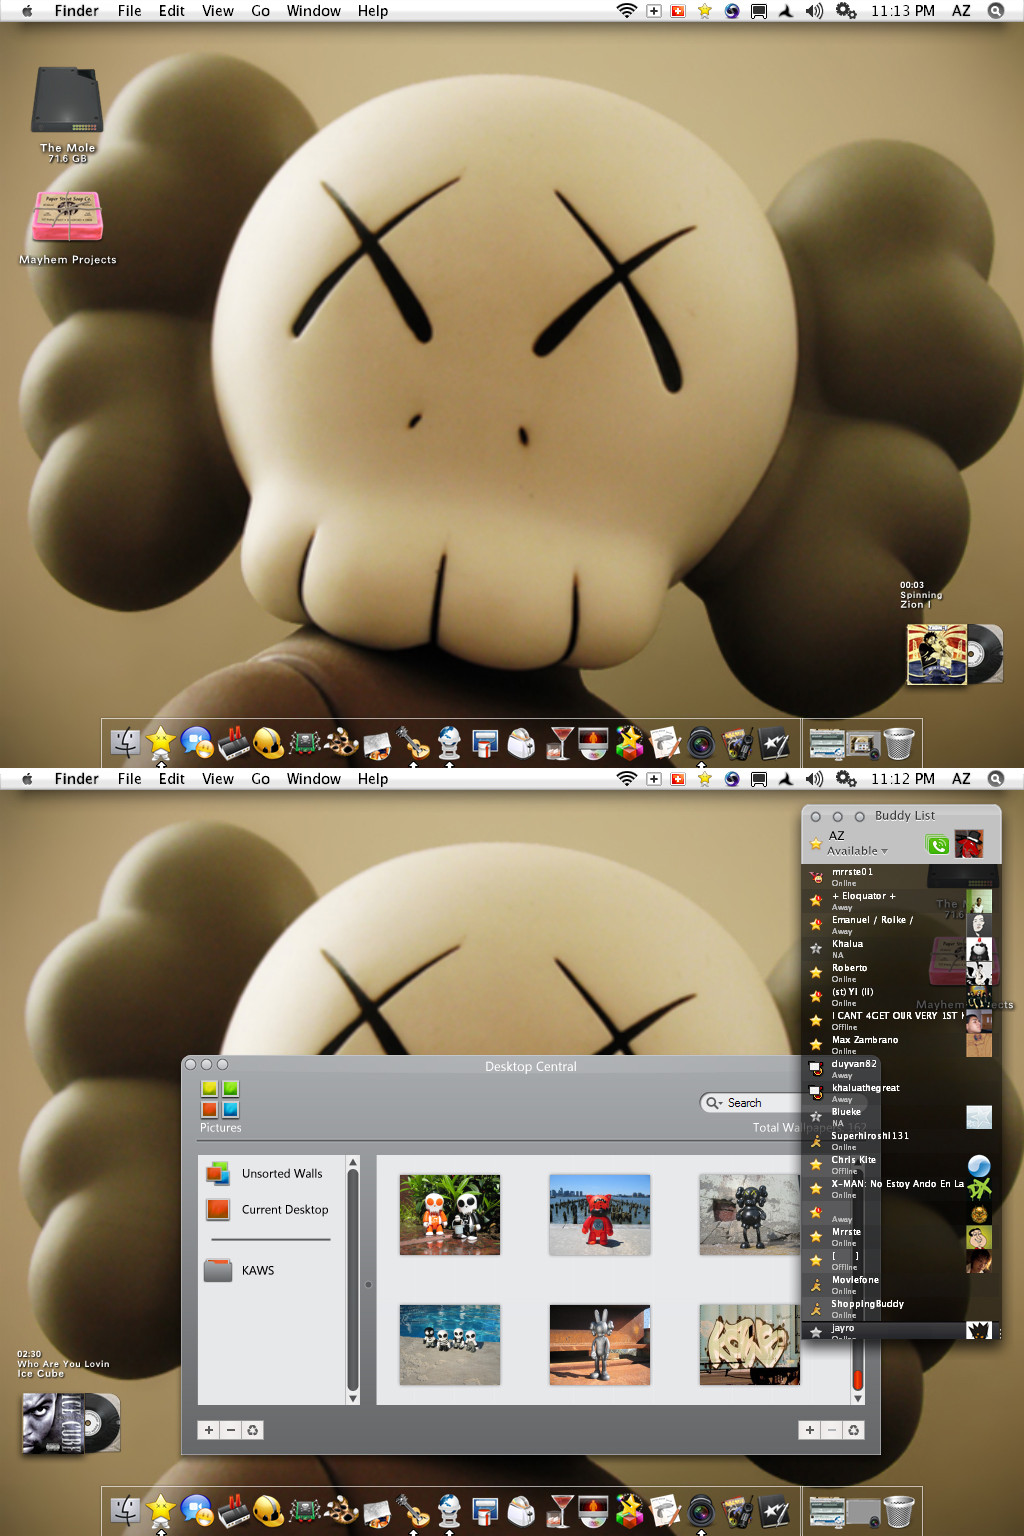This screenshot has width=1024, height=1536.
Task: Open the martini glass app in upper dock
Action: click(x=561, y=742)
